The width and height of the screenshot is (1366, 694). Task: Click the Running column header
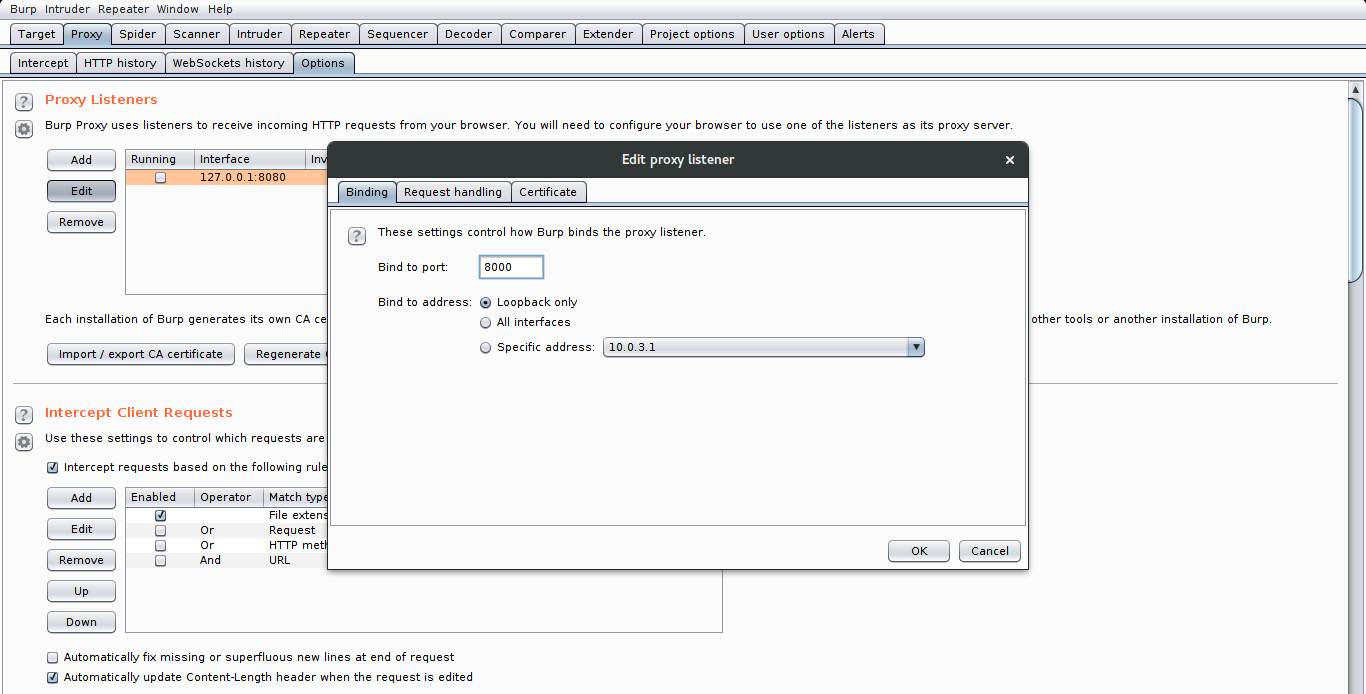(x=160, y=160)
